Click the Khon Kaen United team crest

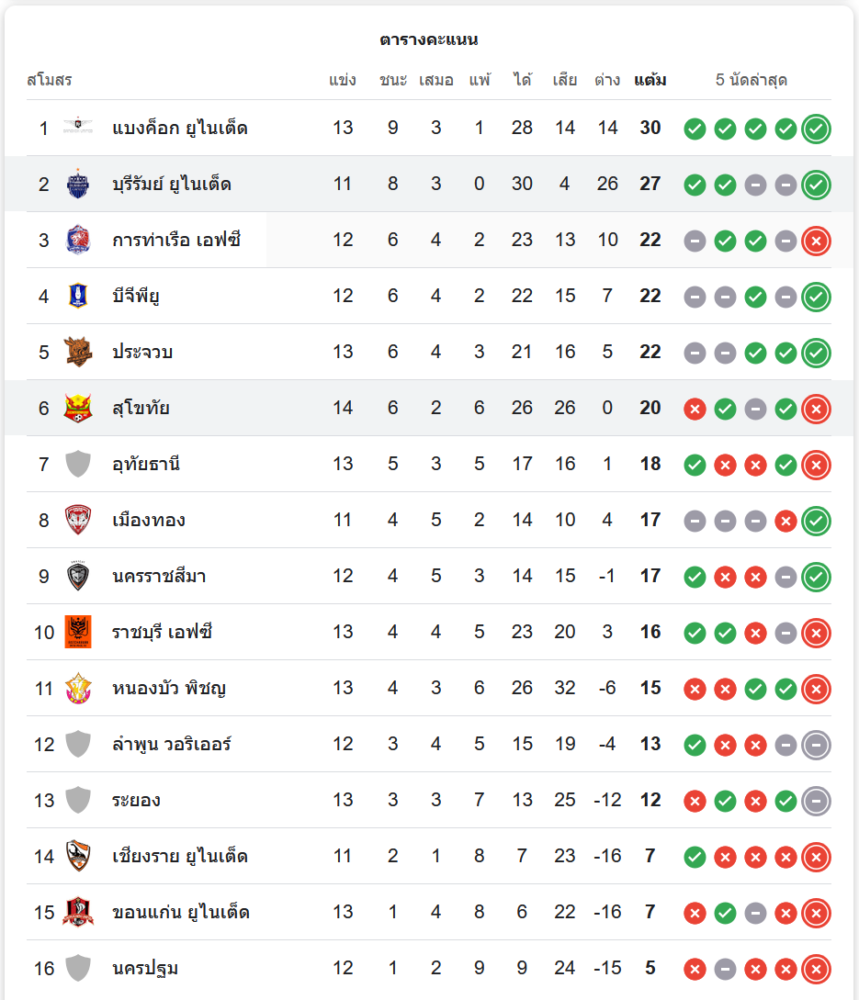[78, 912]
